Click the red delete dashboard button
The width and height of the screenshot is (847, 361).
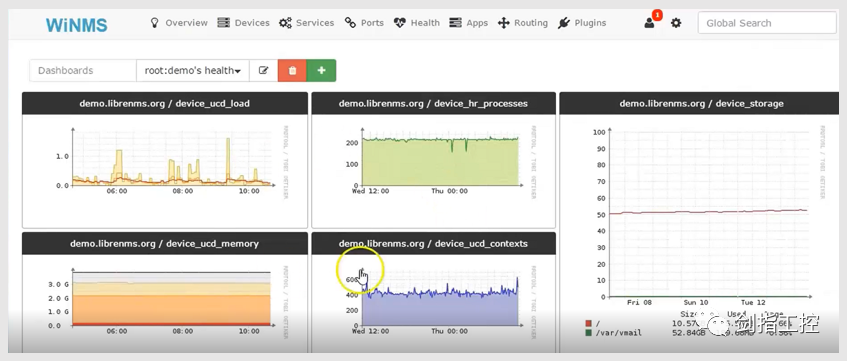[x=292, y=71]
